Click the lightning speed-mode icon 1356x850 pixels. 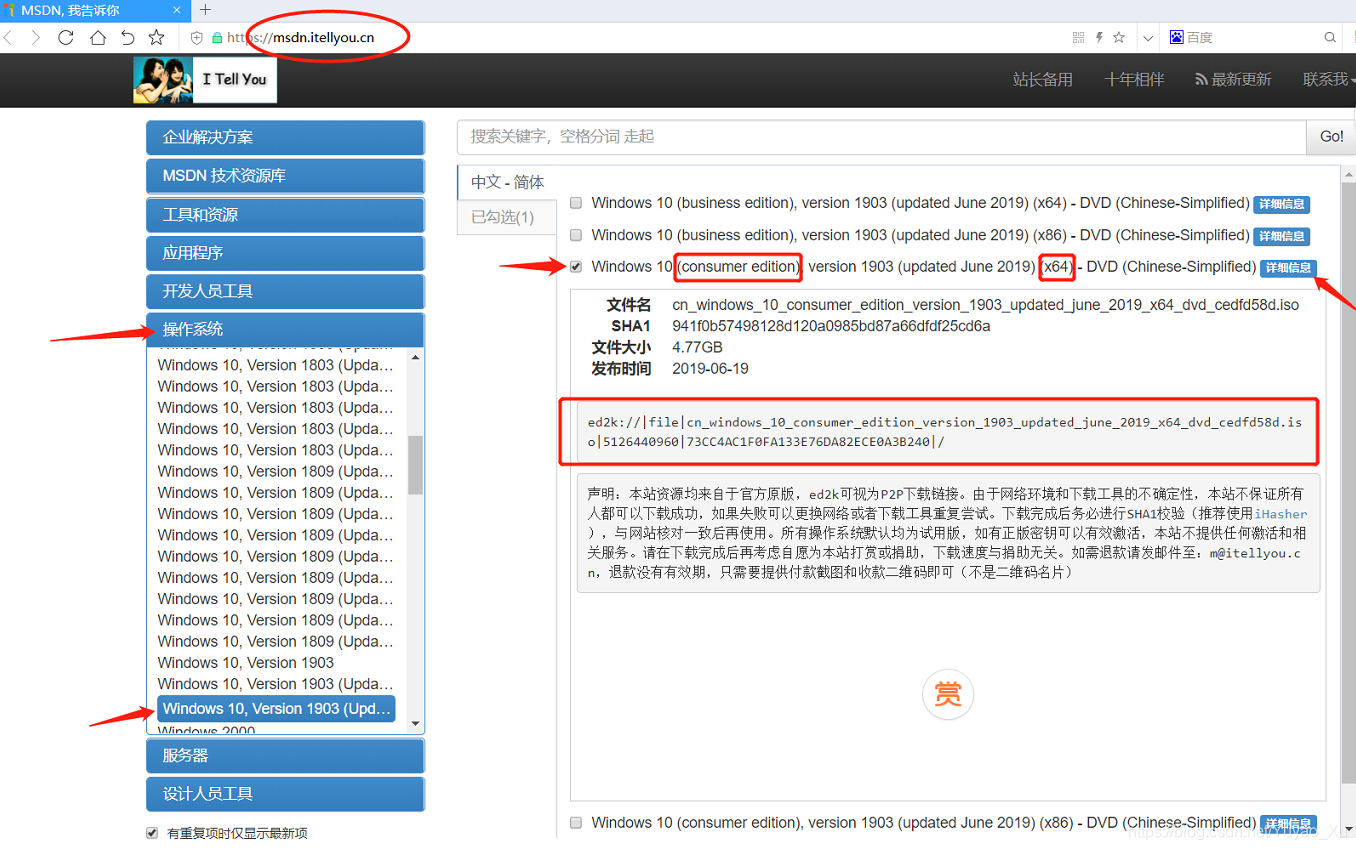tap(1099, 37)
